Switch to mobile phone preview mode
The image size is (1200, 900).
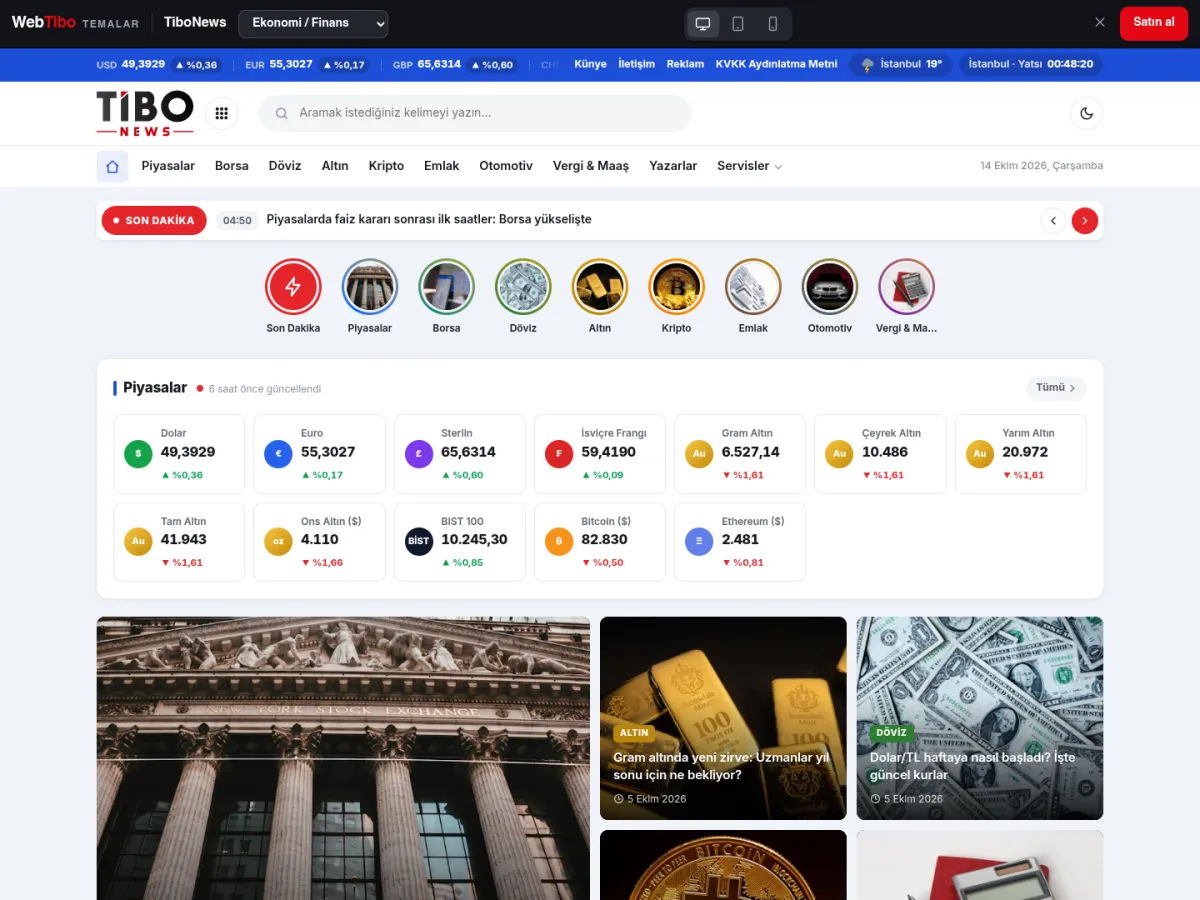tap(773, 24)
